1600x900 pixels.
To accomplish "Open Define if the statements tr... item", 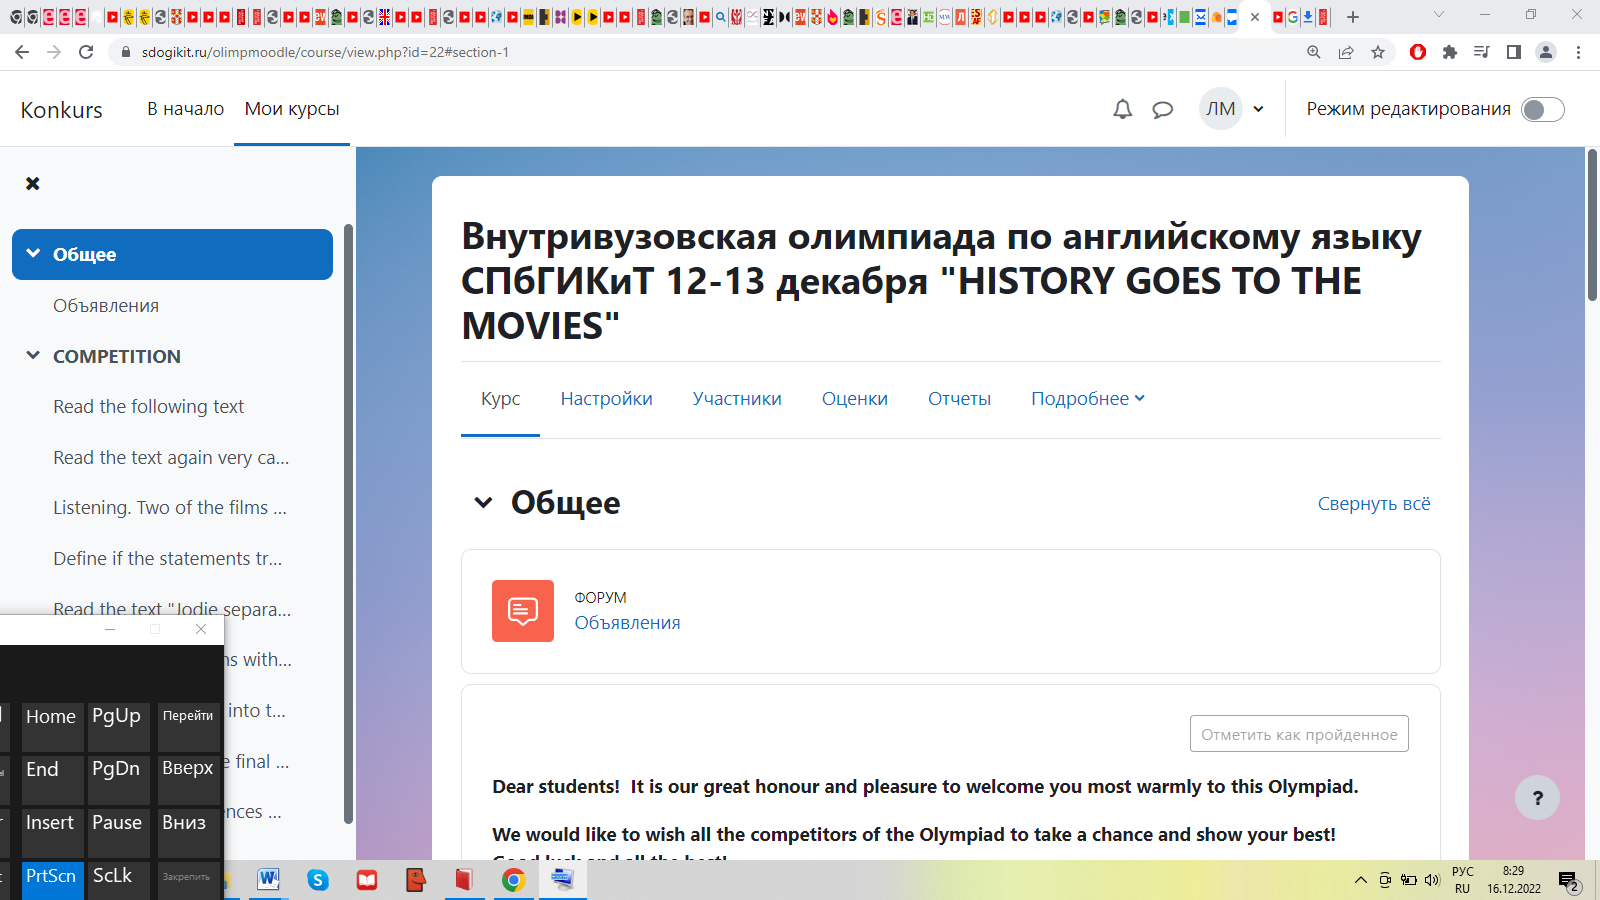I will (168, 559).
